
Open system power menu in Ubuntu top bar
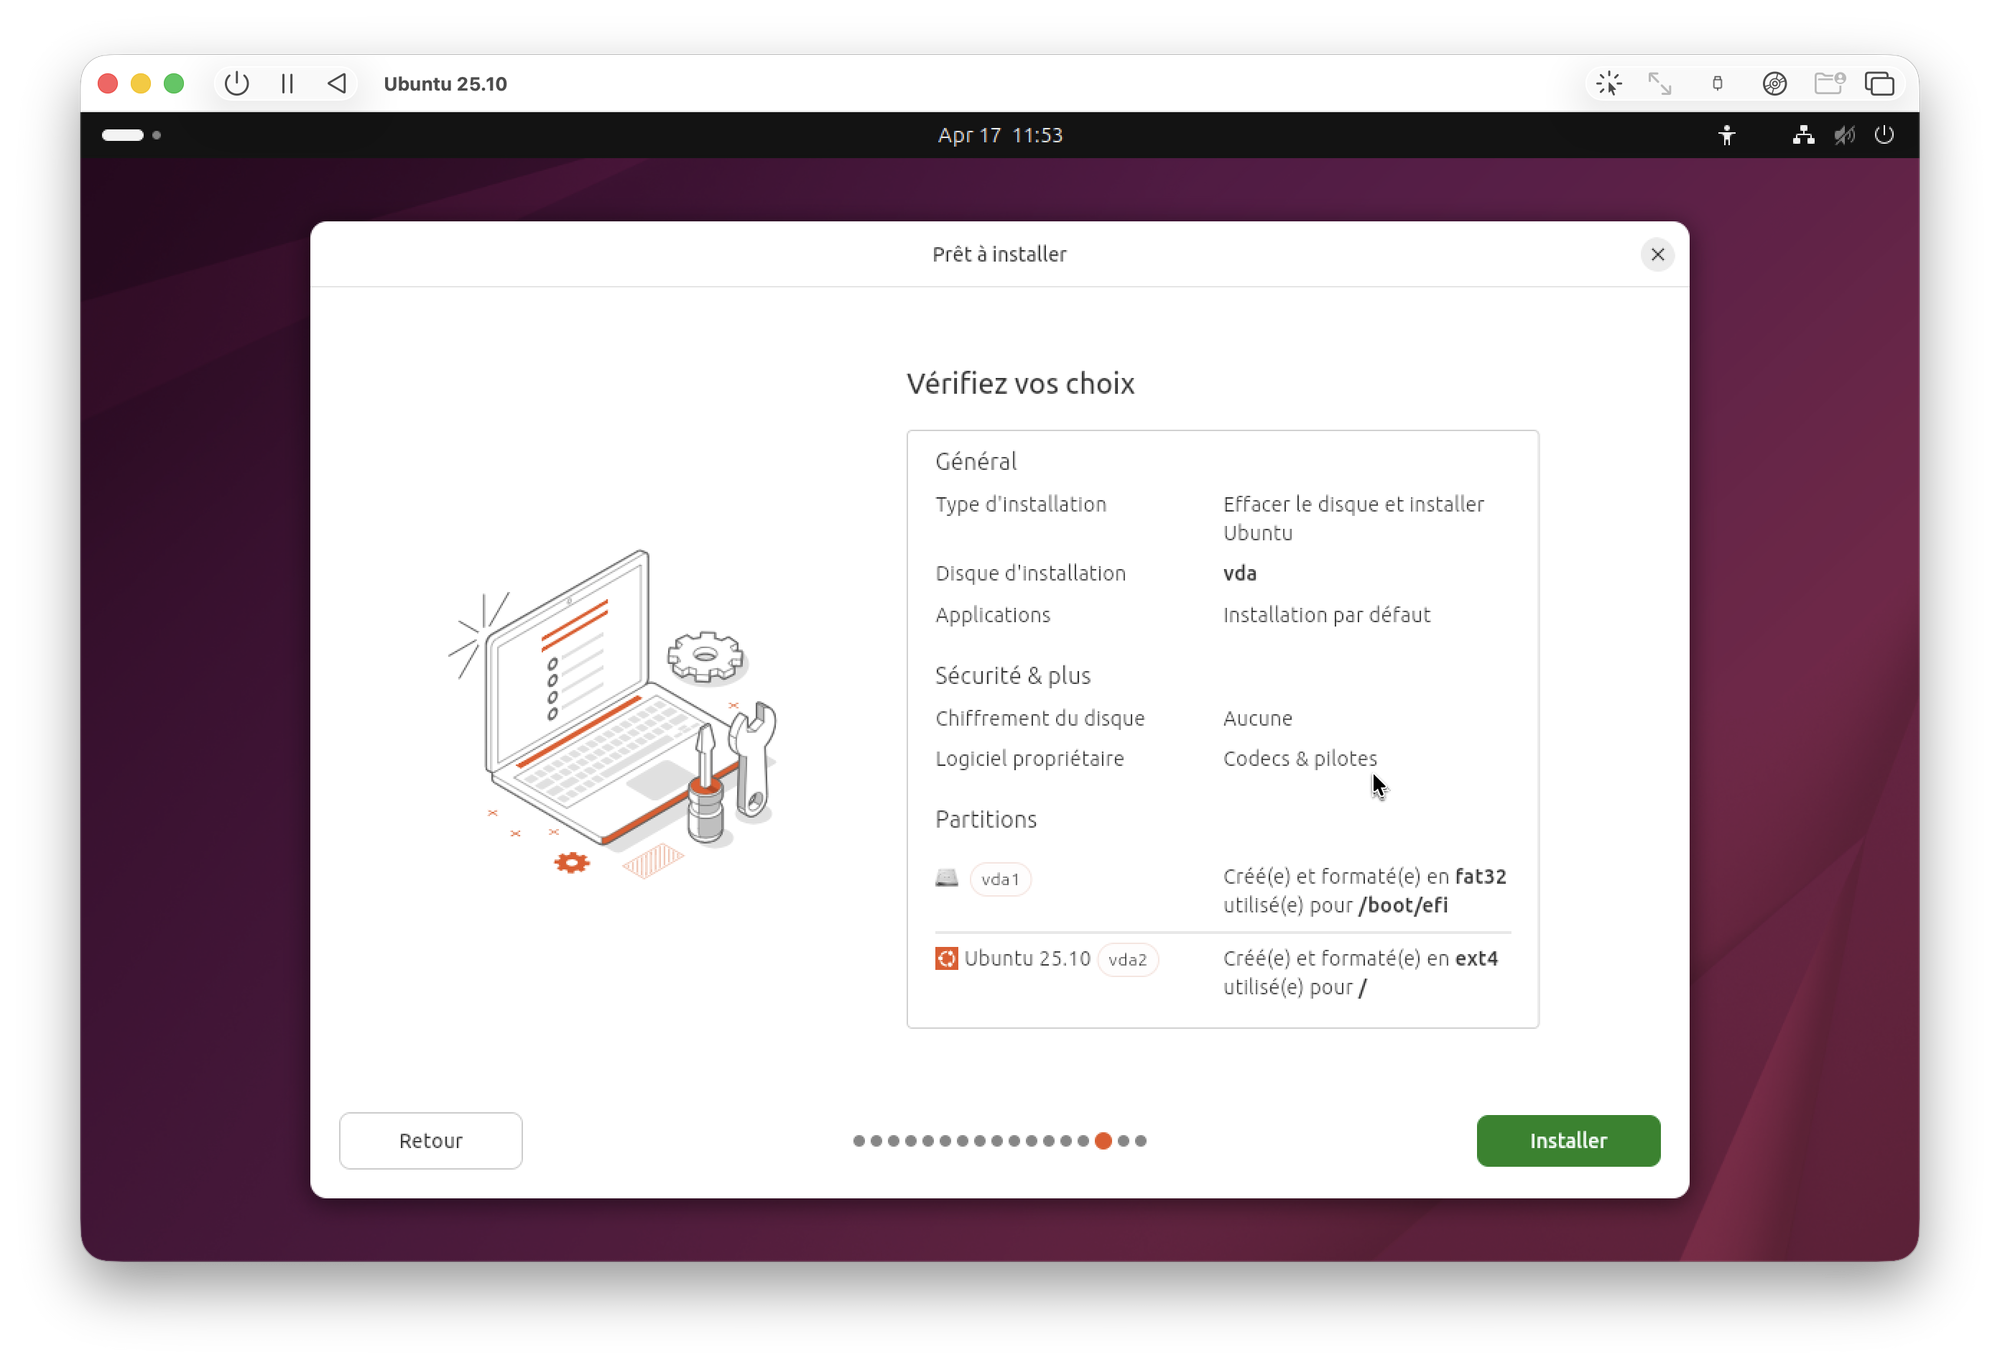(x=1884, y=135)
